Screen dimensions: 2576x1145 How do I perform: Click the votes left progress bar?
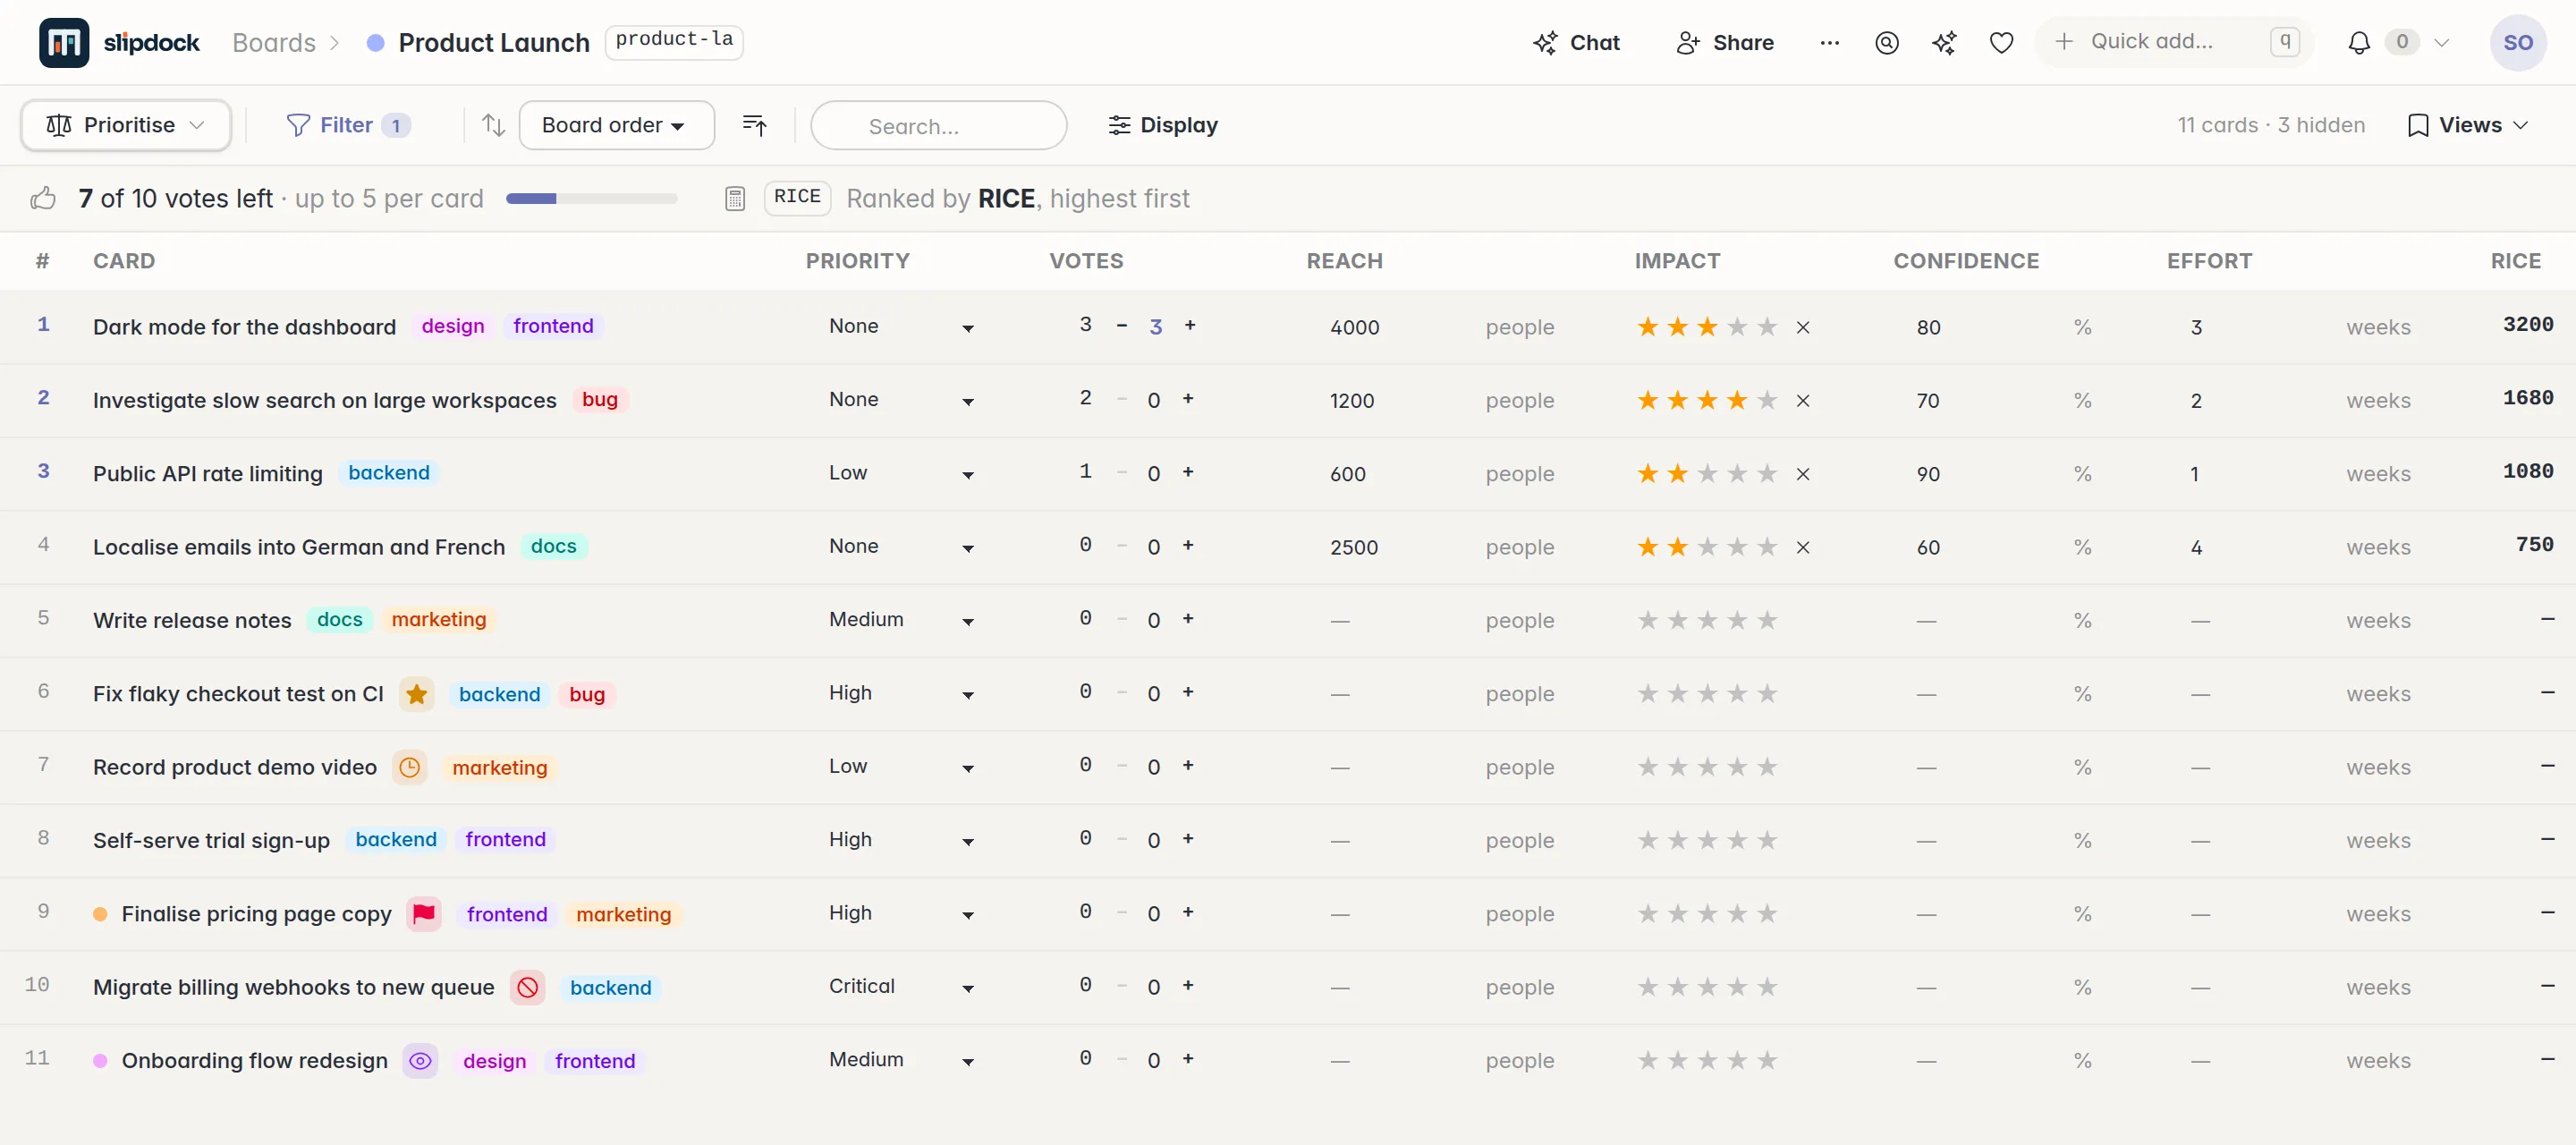pos(591,199)
